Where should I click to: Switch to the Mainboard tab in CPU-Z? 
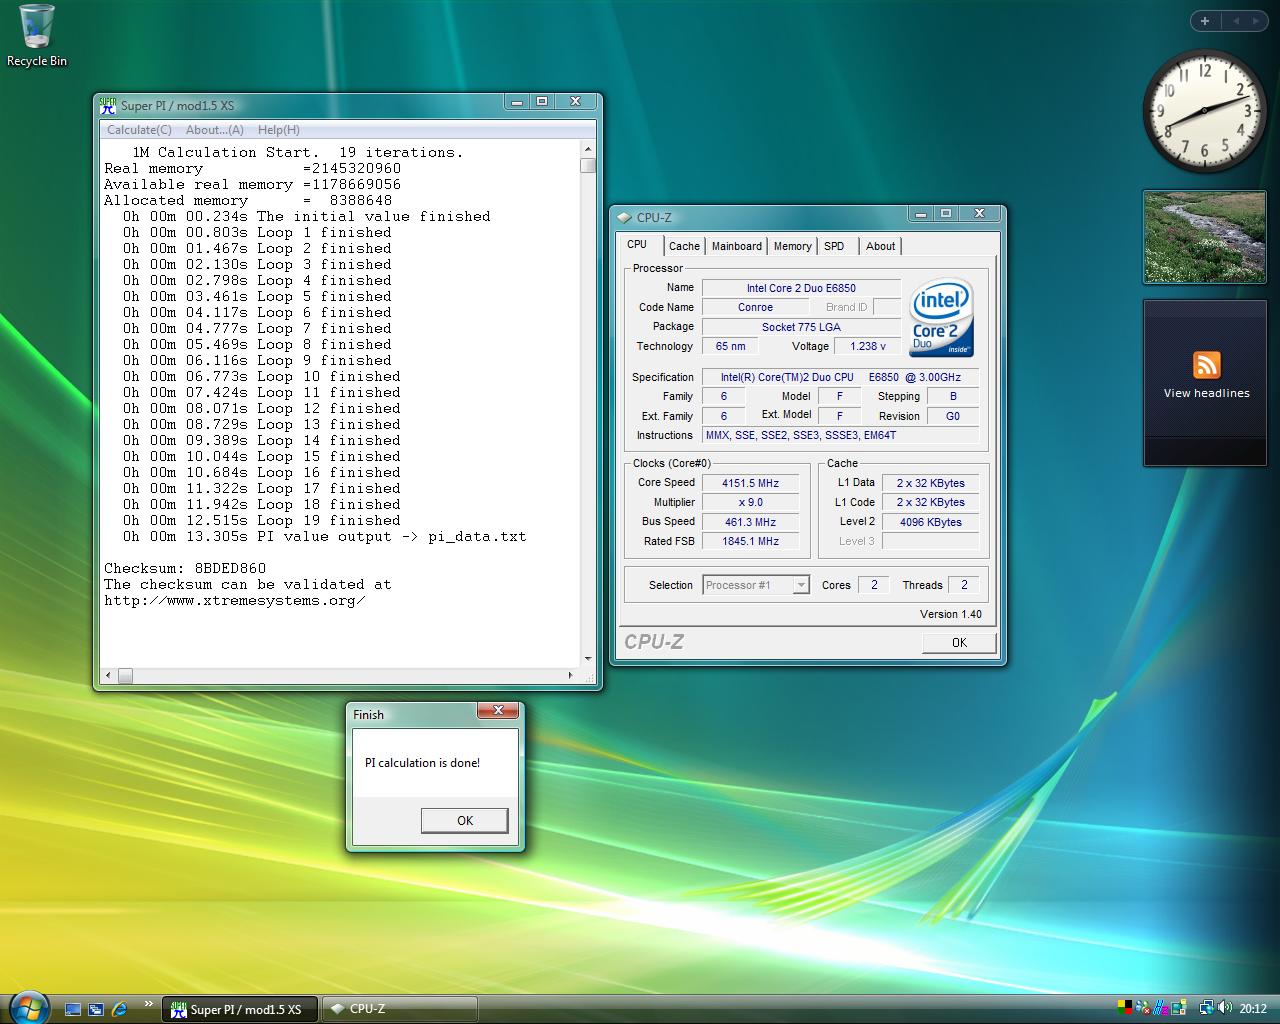pos(737,246)
